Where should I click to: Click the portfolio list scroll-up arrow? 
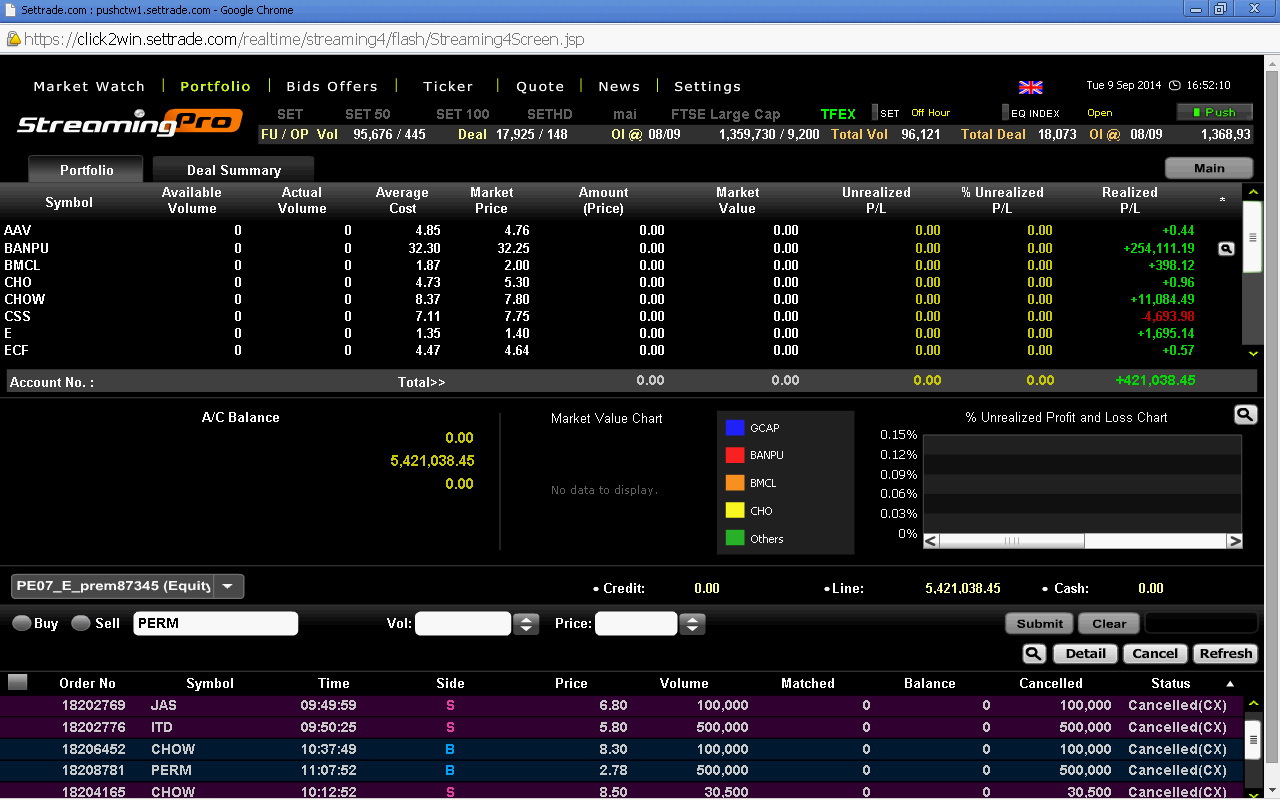click(1252, 192)
